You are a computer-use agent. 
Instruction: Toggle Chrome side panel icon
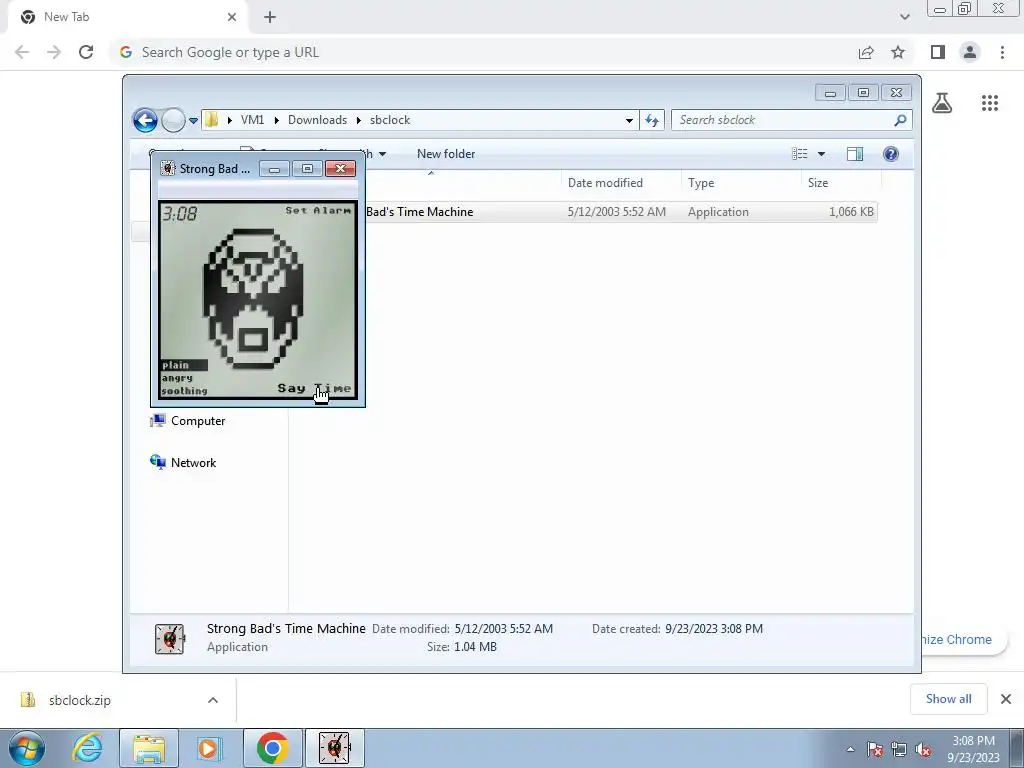point(938,52)
